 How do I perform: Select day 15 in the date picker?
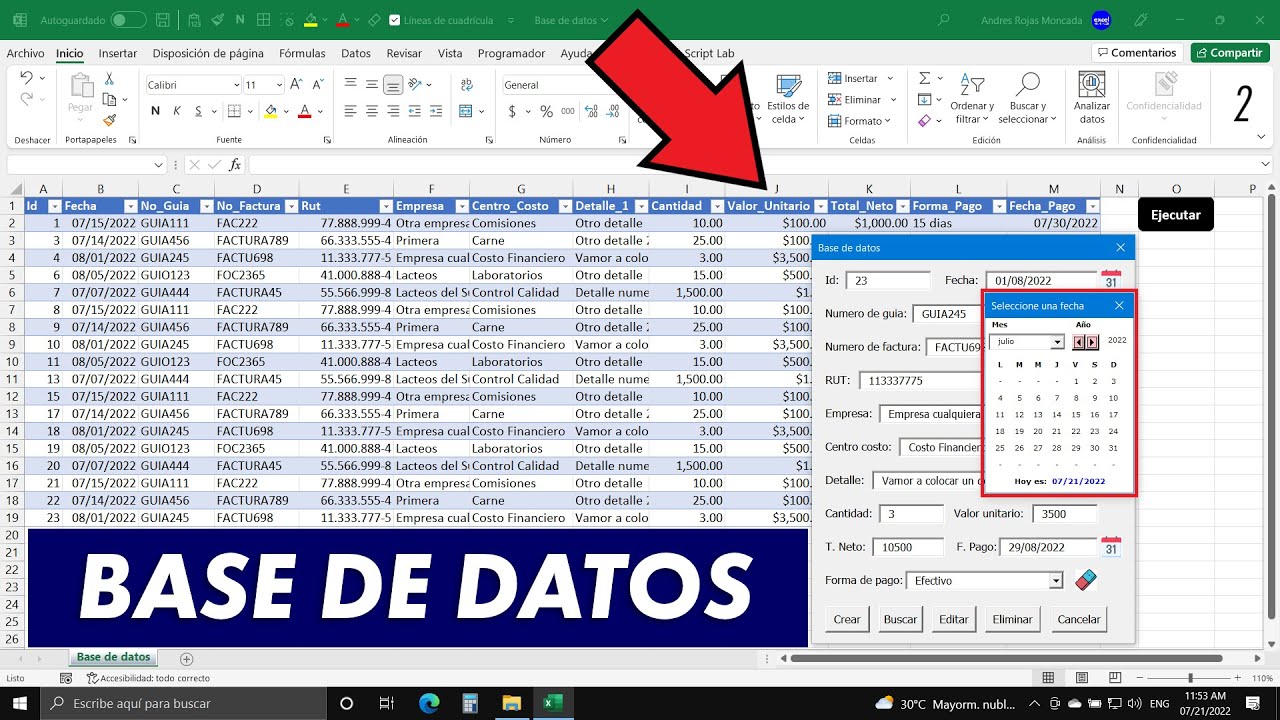coord(1076,414)
